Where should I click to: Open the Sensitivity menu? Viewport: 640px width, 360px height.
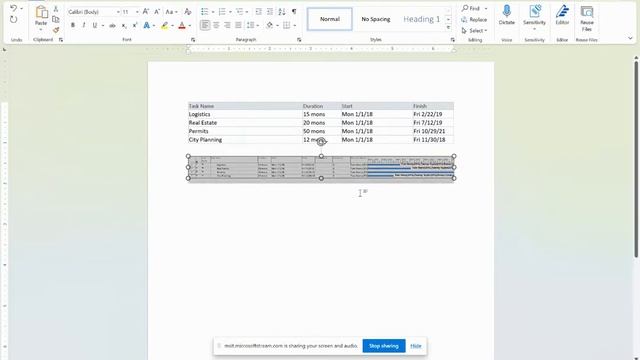coord(534,17)
